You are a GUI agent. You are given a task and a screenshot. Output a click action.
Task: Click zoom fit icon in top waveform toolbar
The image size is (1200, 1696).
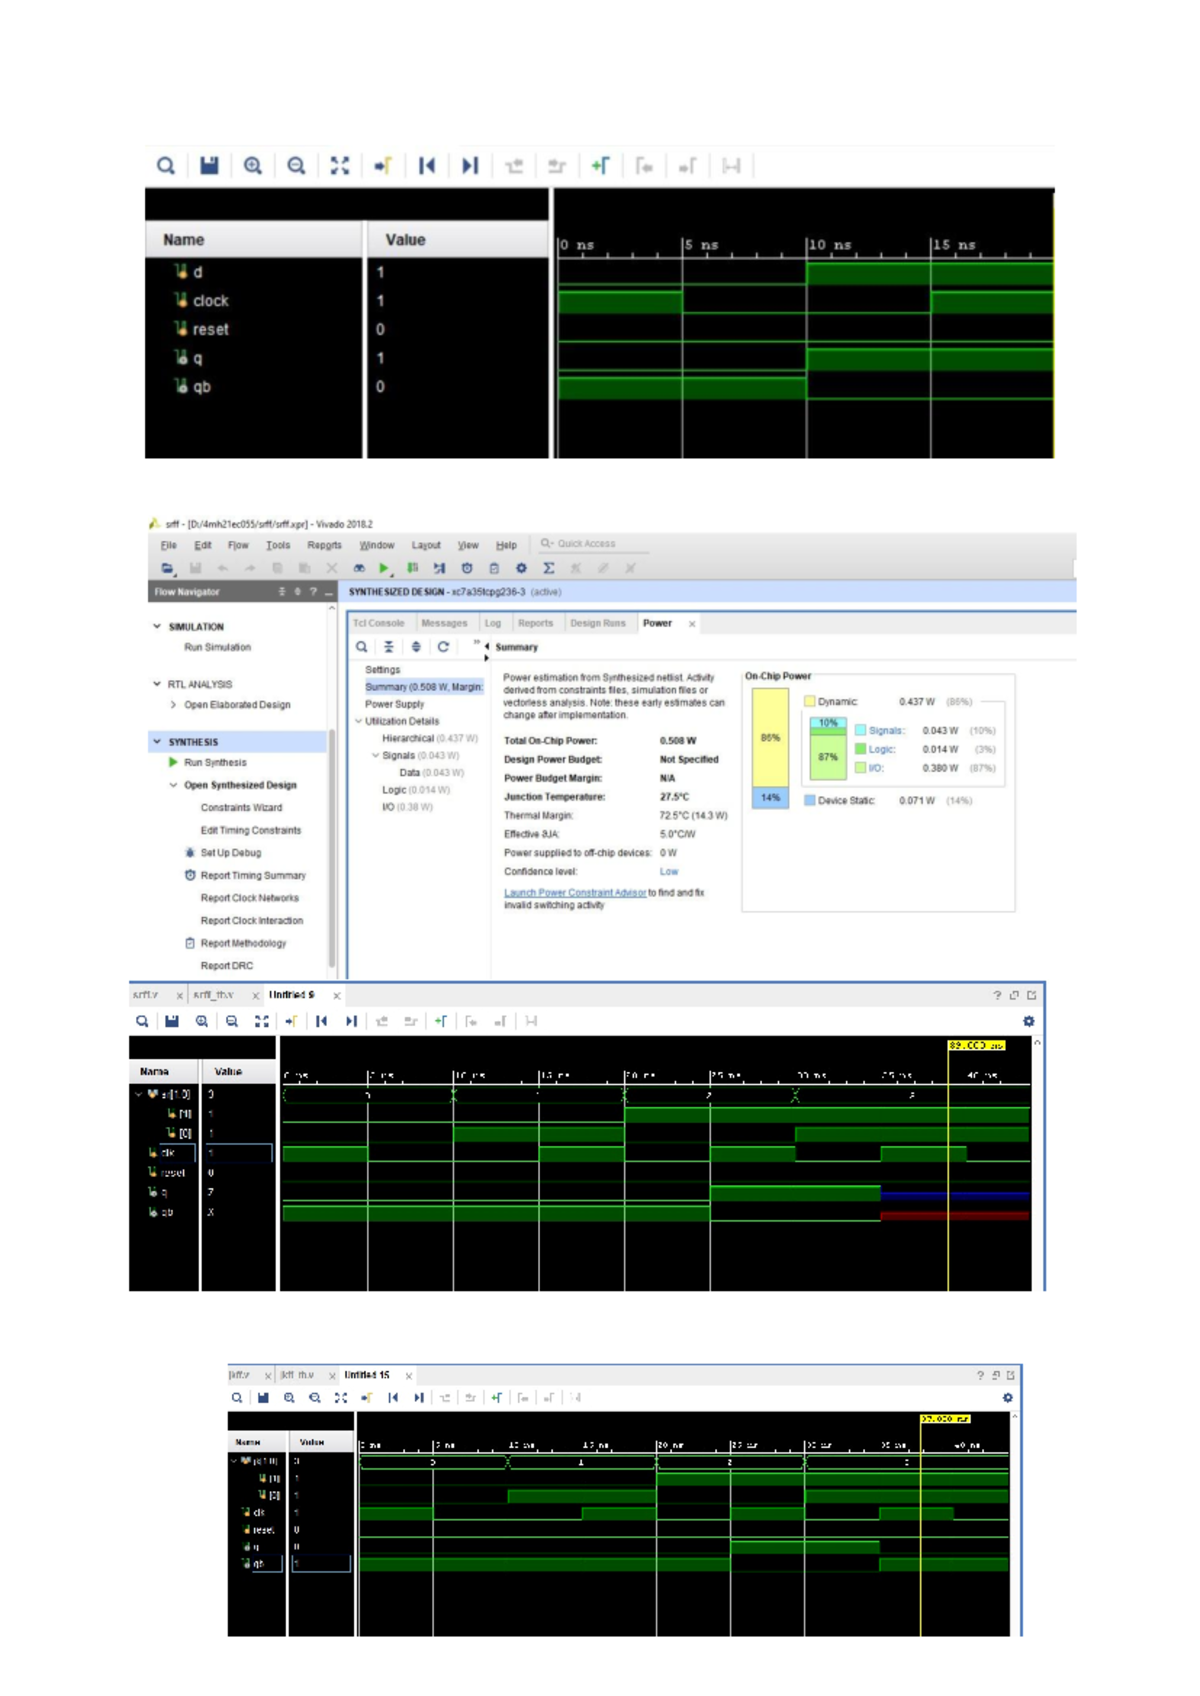pos(340,166)
